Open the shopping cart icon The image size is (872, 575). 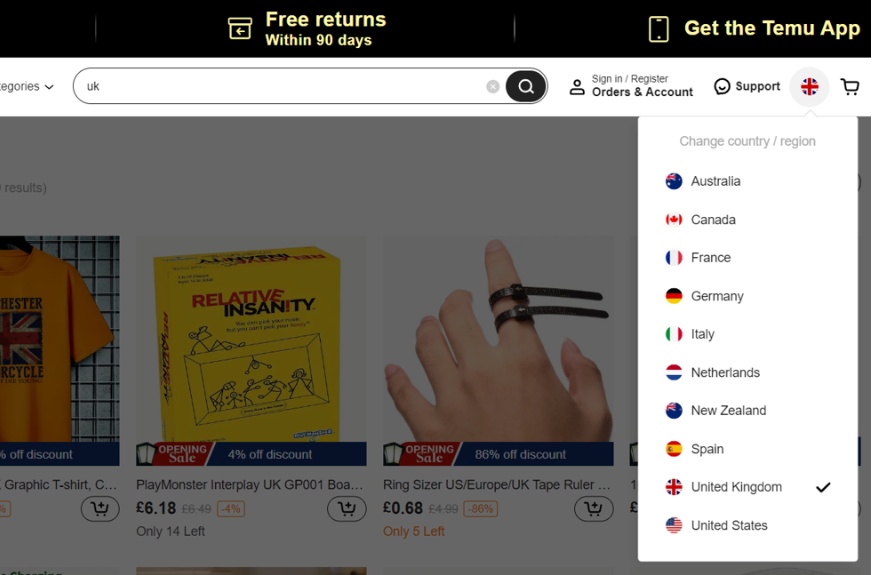pyautogui.click(x=850, y=87)
